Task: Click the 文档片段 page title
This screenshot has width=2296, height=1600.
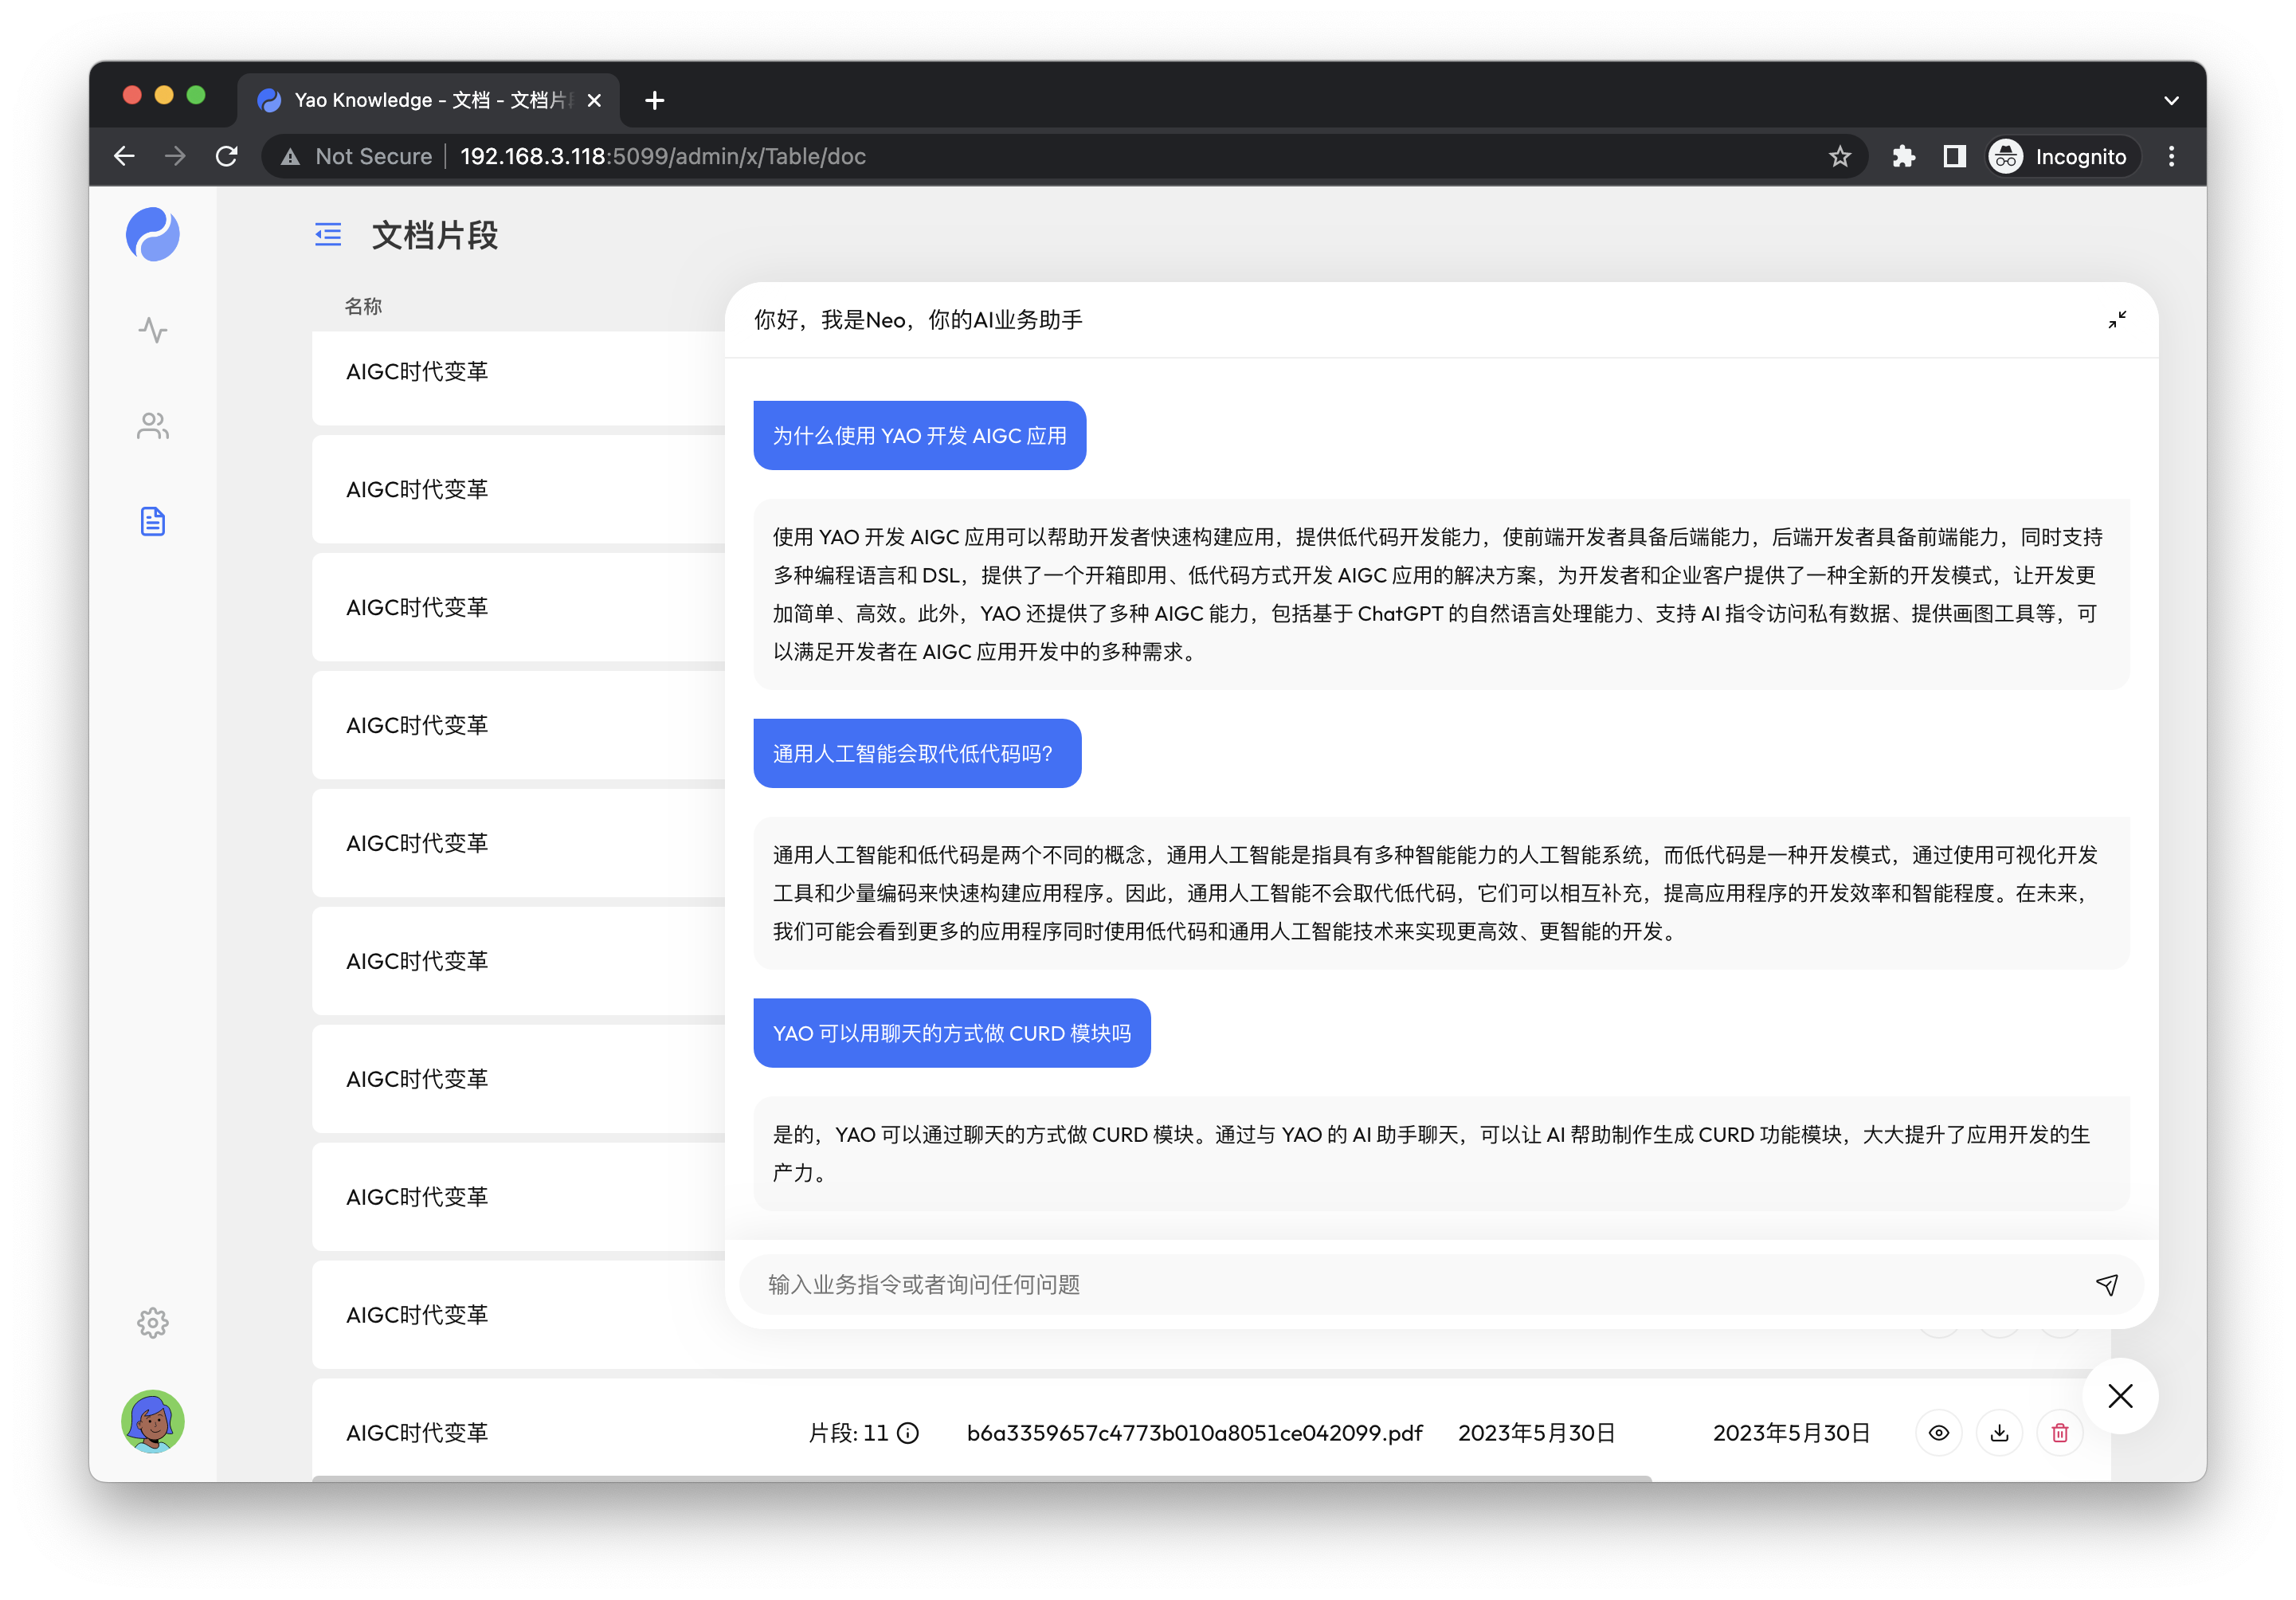Action: [435, 235]
